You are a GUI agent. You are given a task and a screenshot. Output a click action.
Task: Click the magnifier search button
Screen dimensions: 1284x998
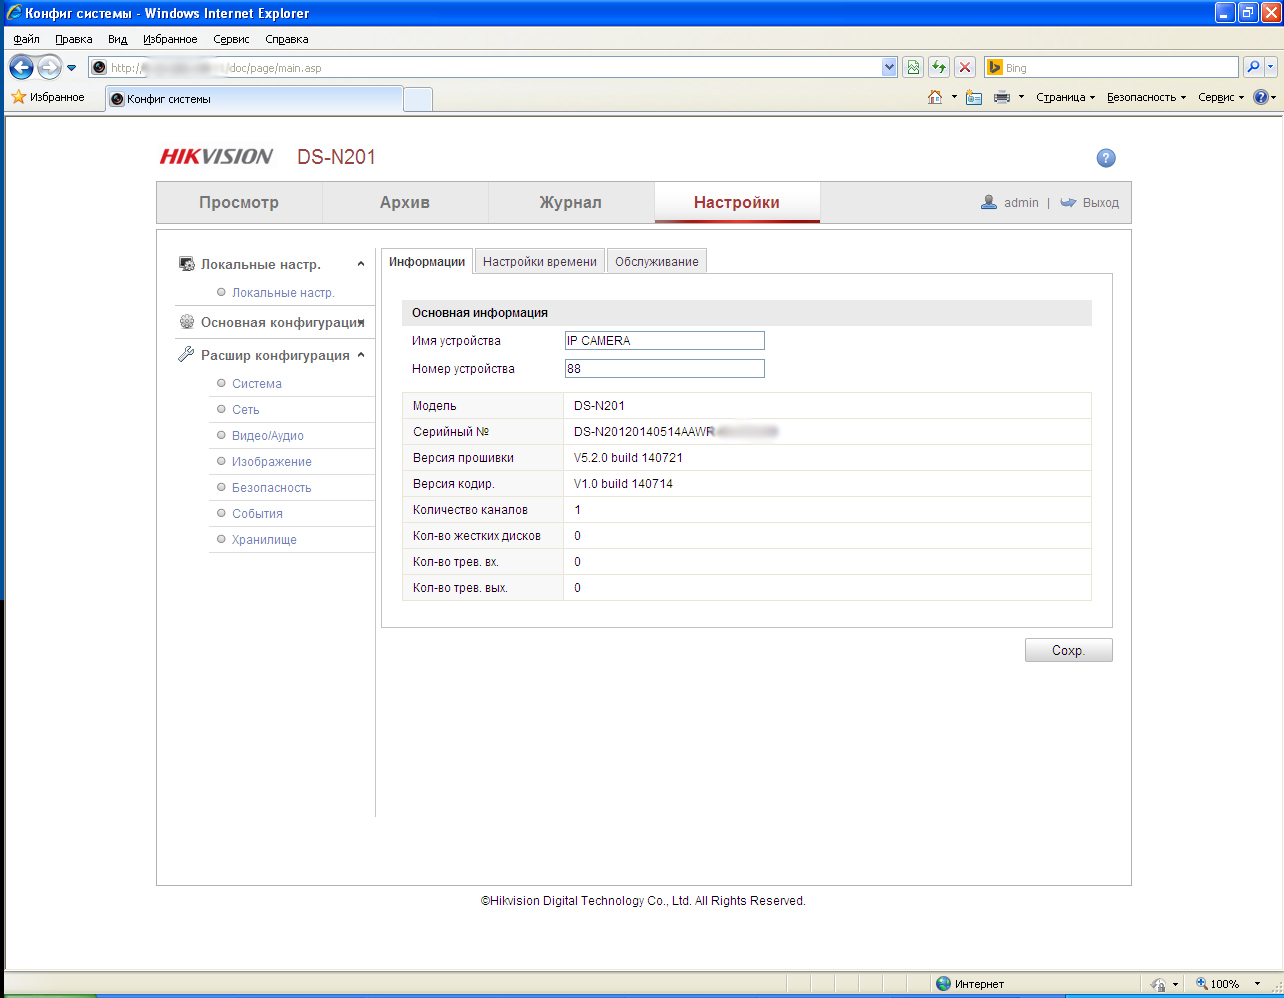pos(1253,67)
